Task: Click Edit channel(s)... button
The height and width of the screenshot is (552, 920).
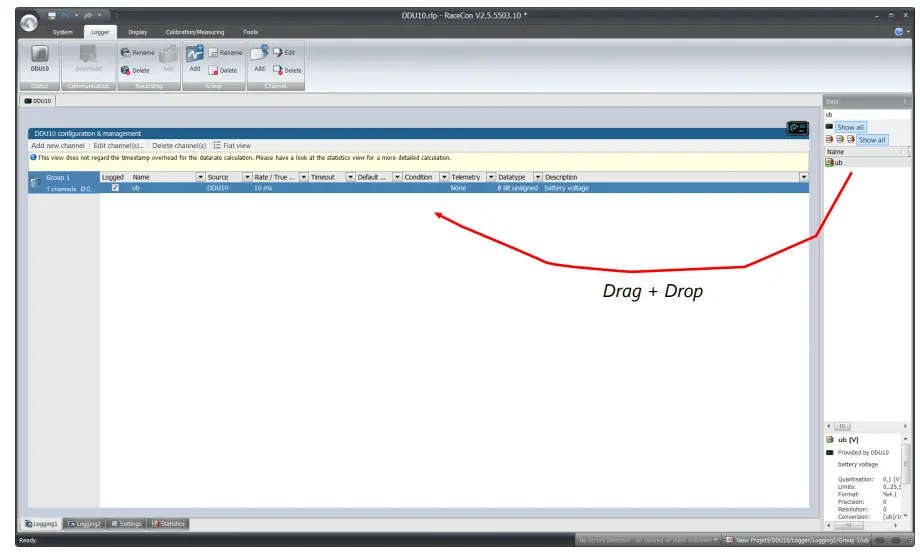Action: [x=118, y=145]
